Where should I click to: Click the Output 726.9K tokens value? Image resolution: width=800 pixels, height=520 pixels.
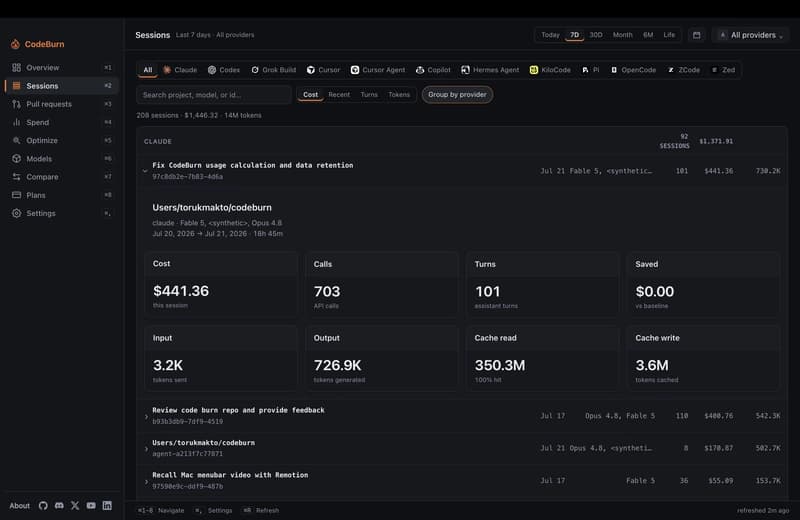tap(337, 365)
